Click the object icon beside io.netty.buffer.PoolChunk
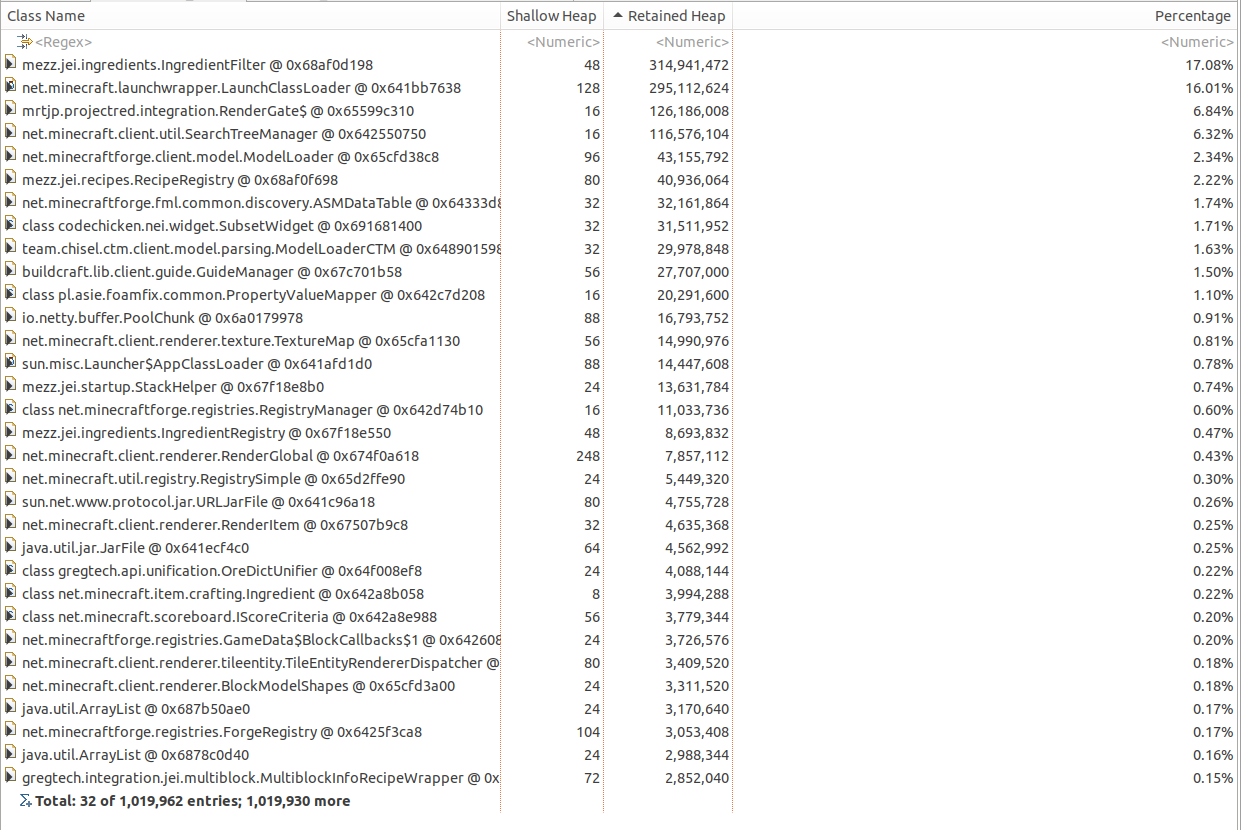This screenshot has width=1241, height=830. 10,318
